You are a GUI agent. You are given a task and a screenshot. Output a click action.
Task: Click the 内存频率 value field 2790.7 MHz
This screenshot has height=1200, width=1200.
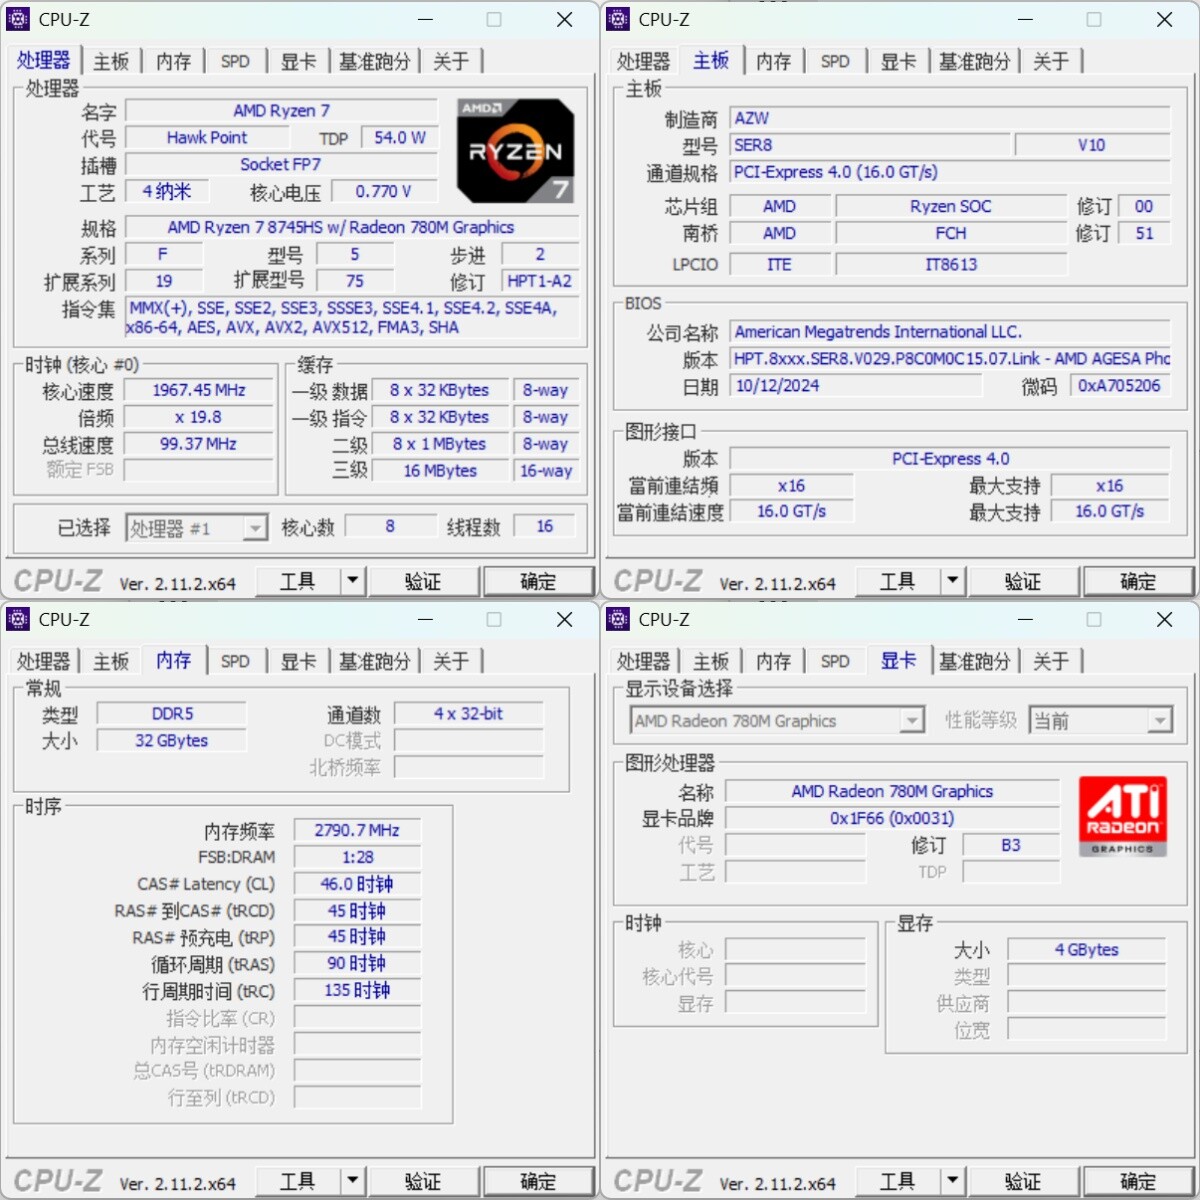tap(357, 830)
